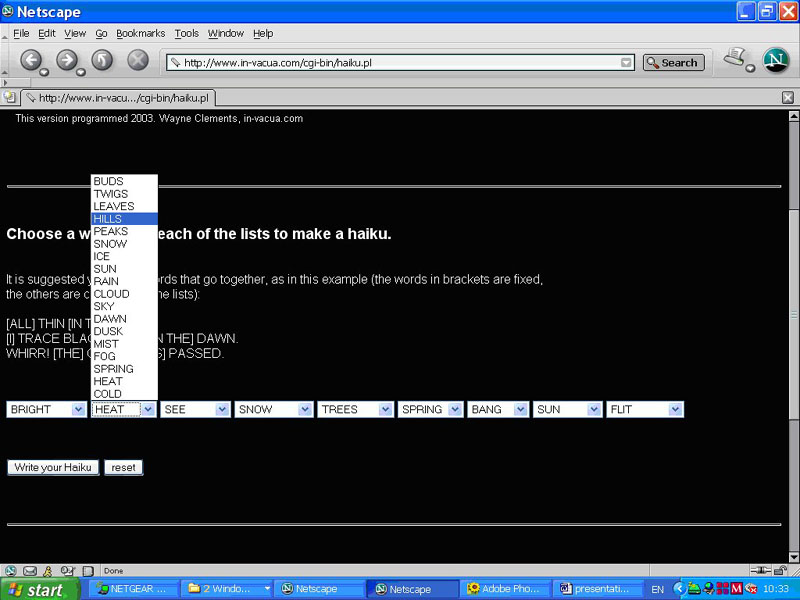Click the Back arrow navigation button
Viewport: 800px width, 600px height.
pyautogui.click(x=32, y=61)
